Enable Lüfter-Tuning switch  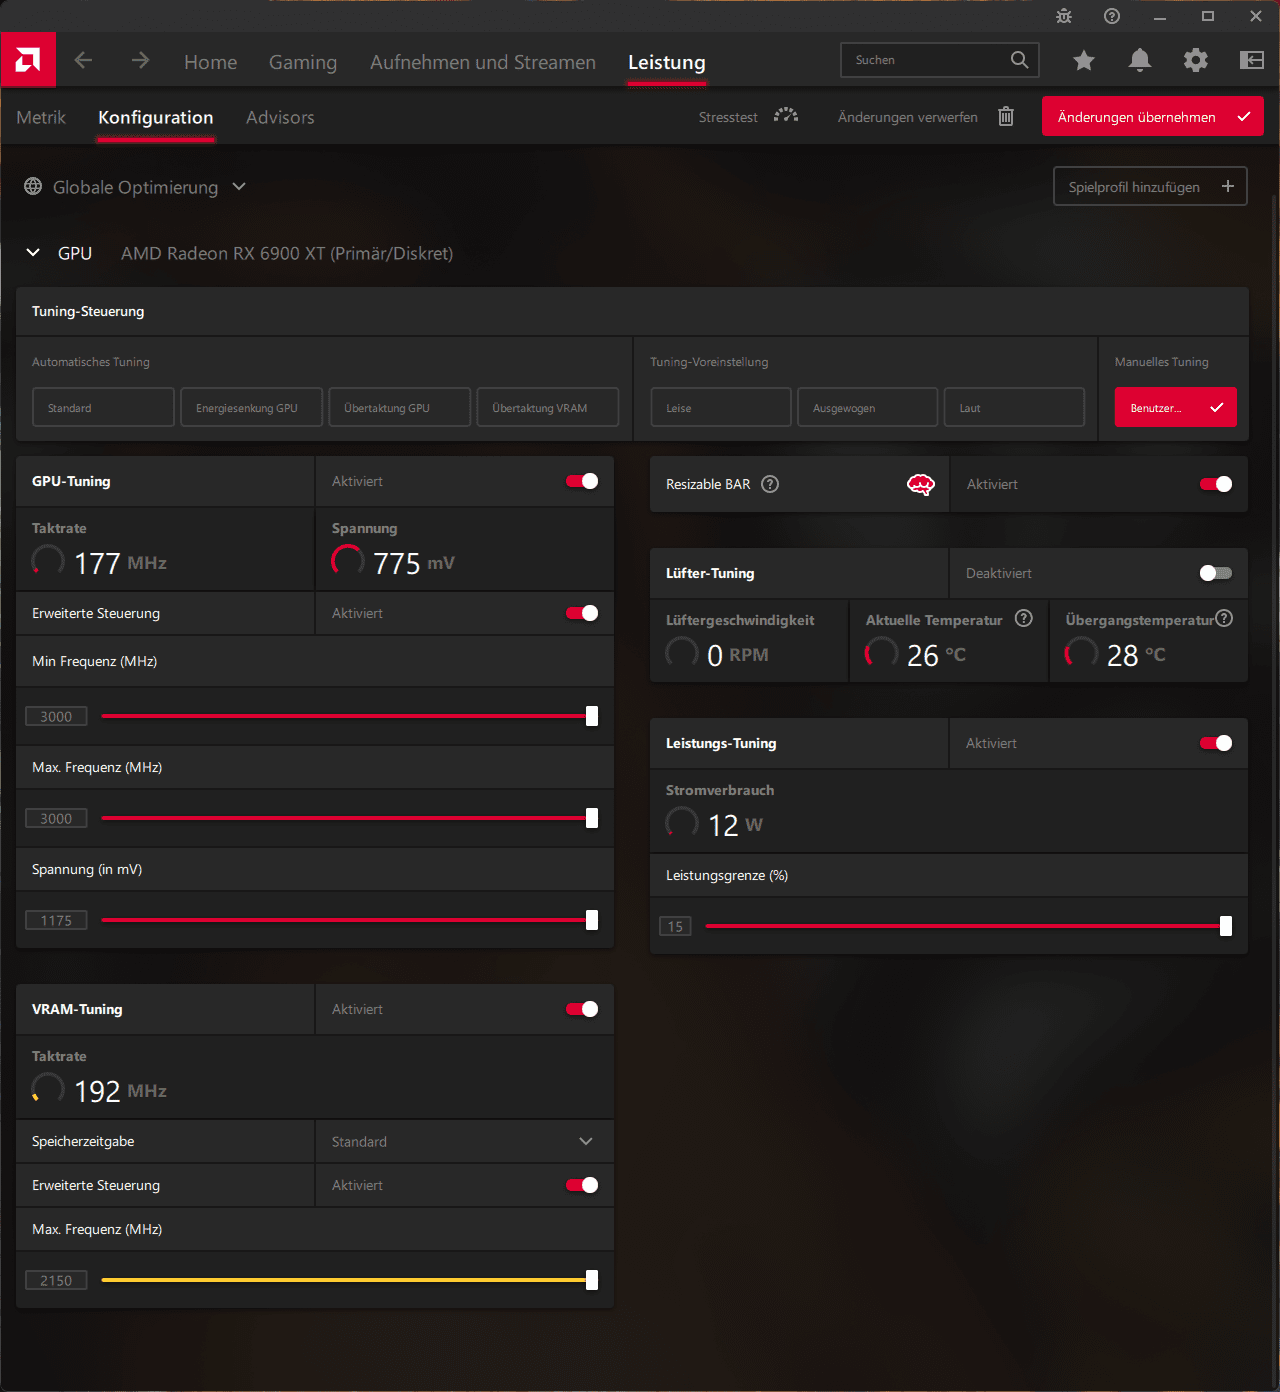coord(1216,573)
